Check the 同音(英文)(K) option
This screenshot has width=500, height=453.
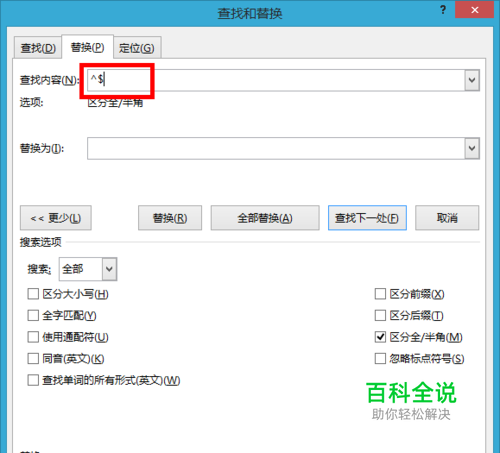pyautogui.click(x=33, y=359)
